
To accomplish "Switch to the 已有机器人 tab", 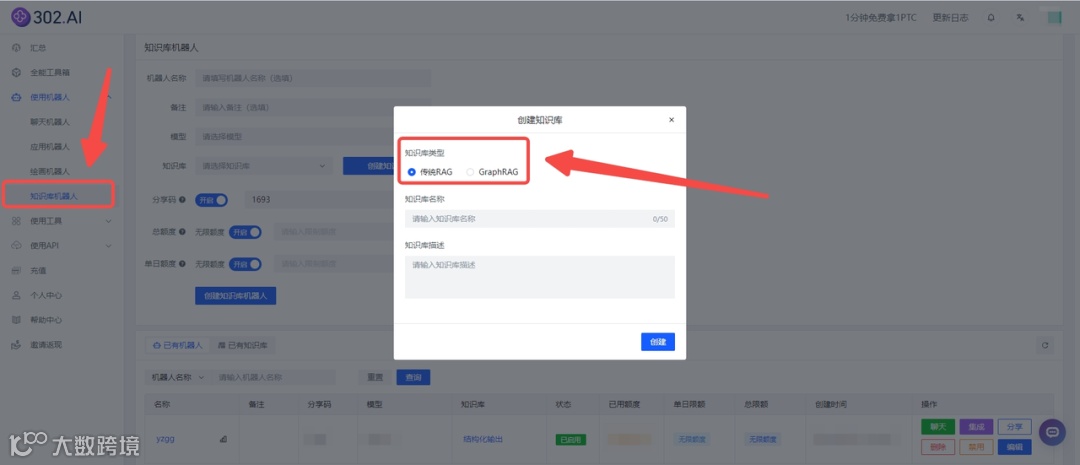I will click(177, 345).
